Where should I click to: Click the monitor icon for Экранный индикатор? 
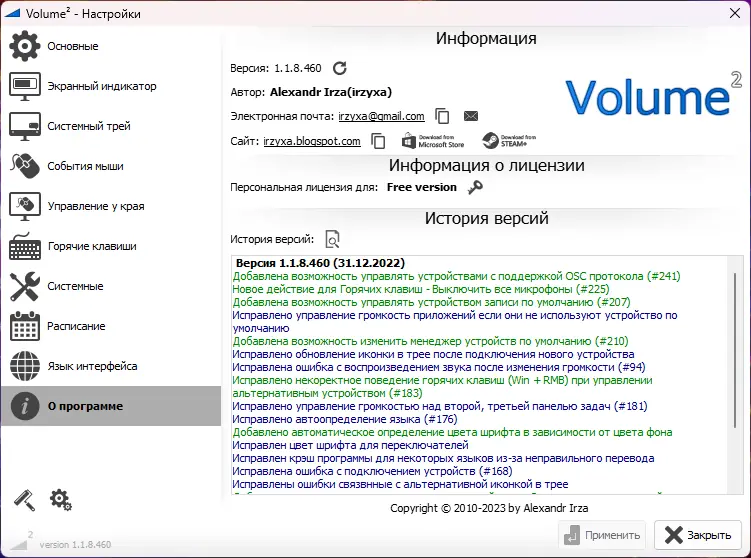pyautogui.click(x=24, y=86)
